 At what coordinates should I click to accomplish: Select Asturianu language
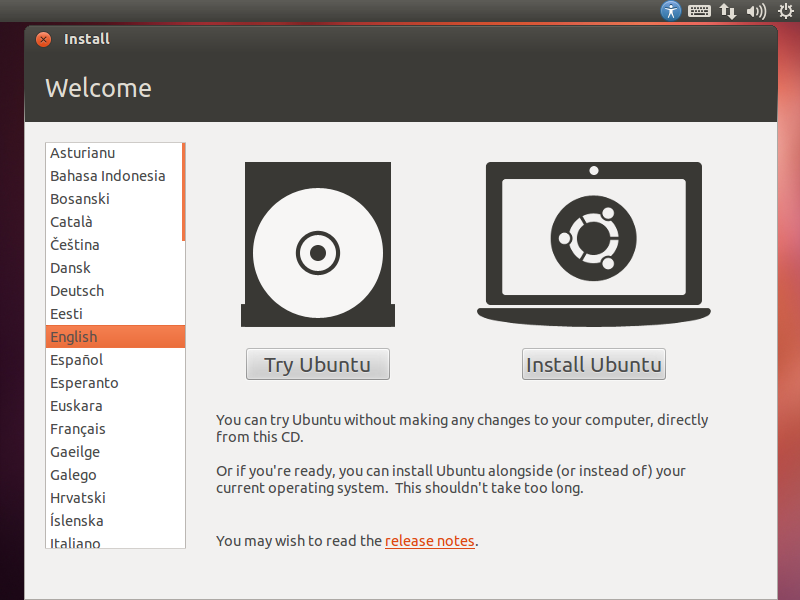(114, 153)
